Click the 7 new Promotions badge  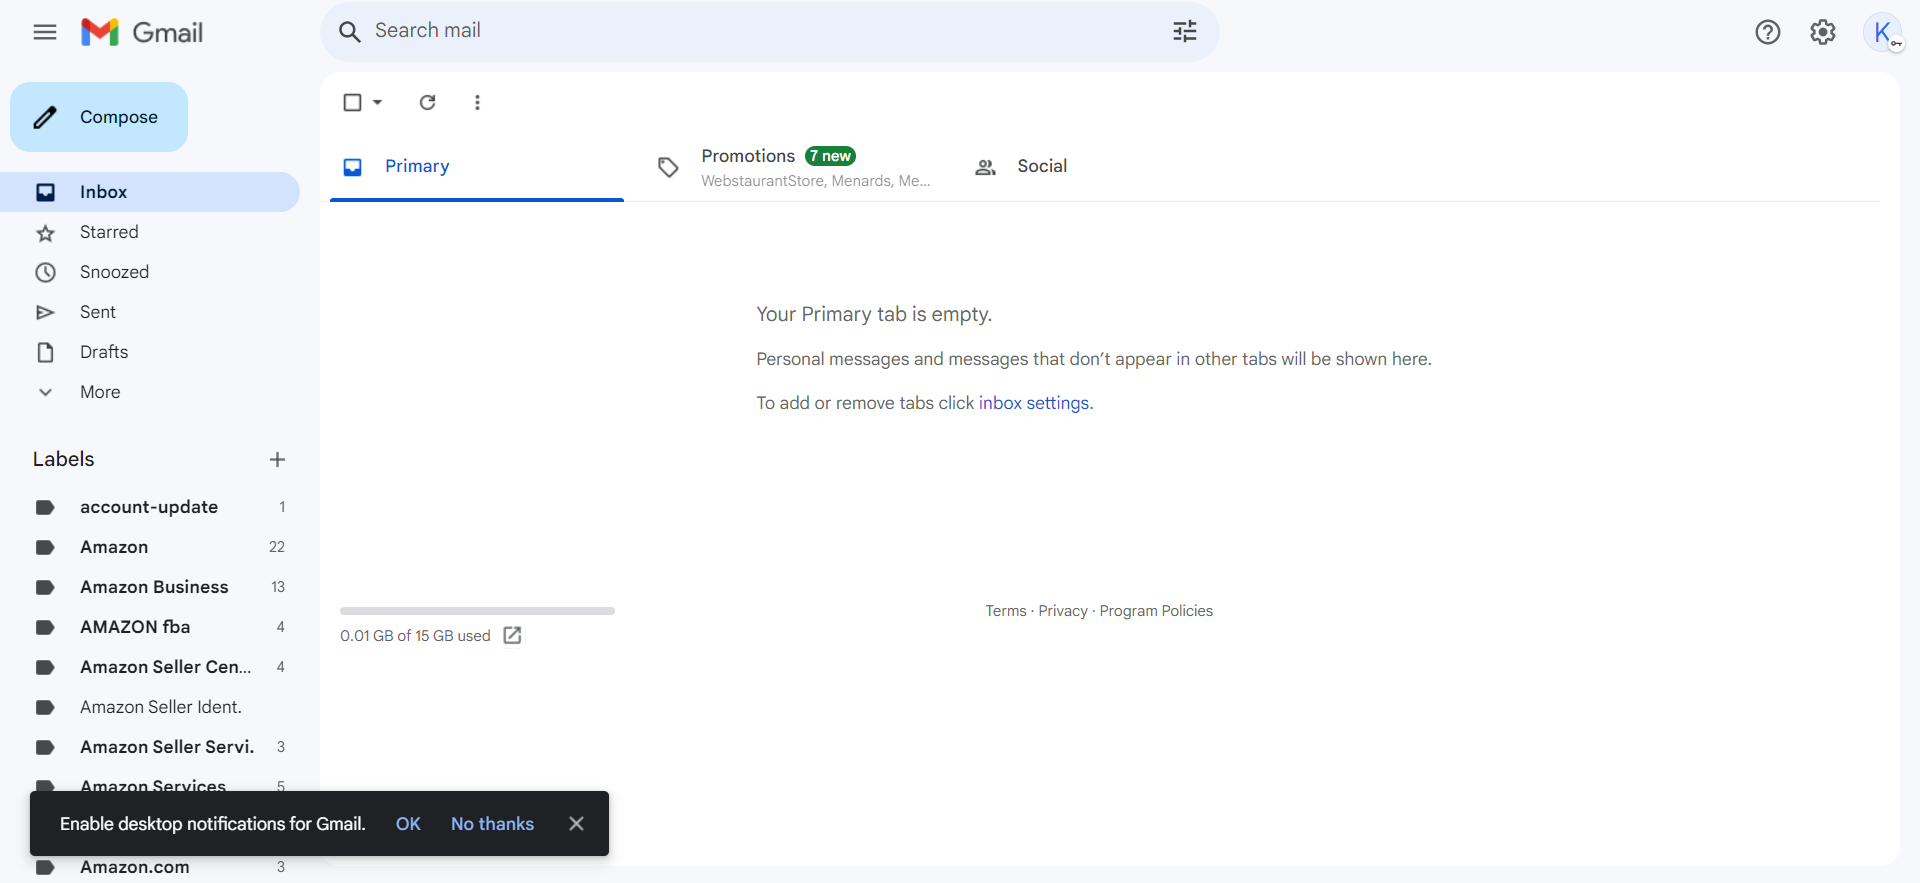tap(830, 156)
